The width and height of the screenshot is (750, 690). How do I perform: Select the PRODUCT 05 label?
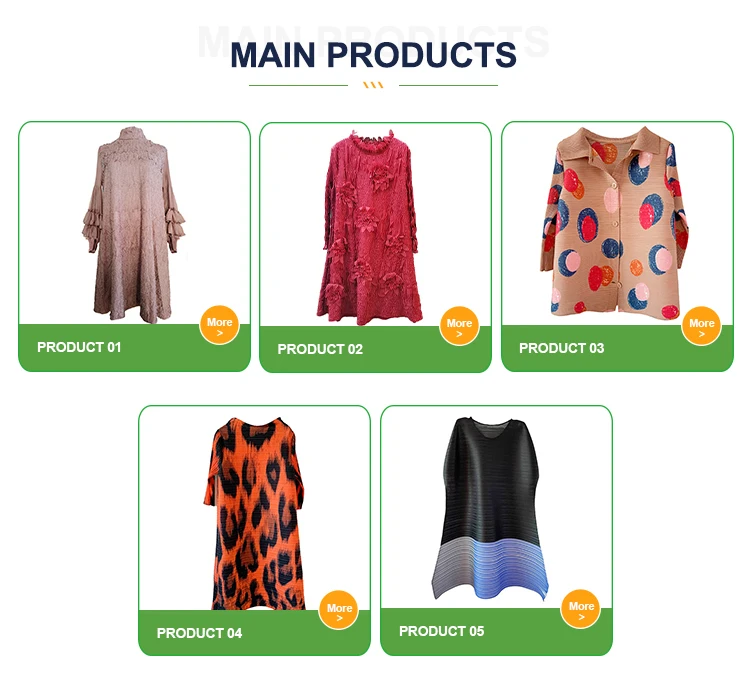click(441, 631)
